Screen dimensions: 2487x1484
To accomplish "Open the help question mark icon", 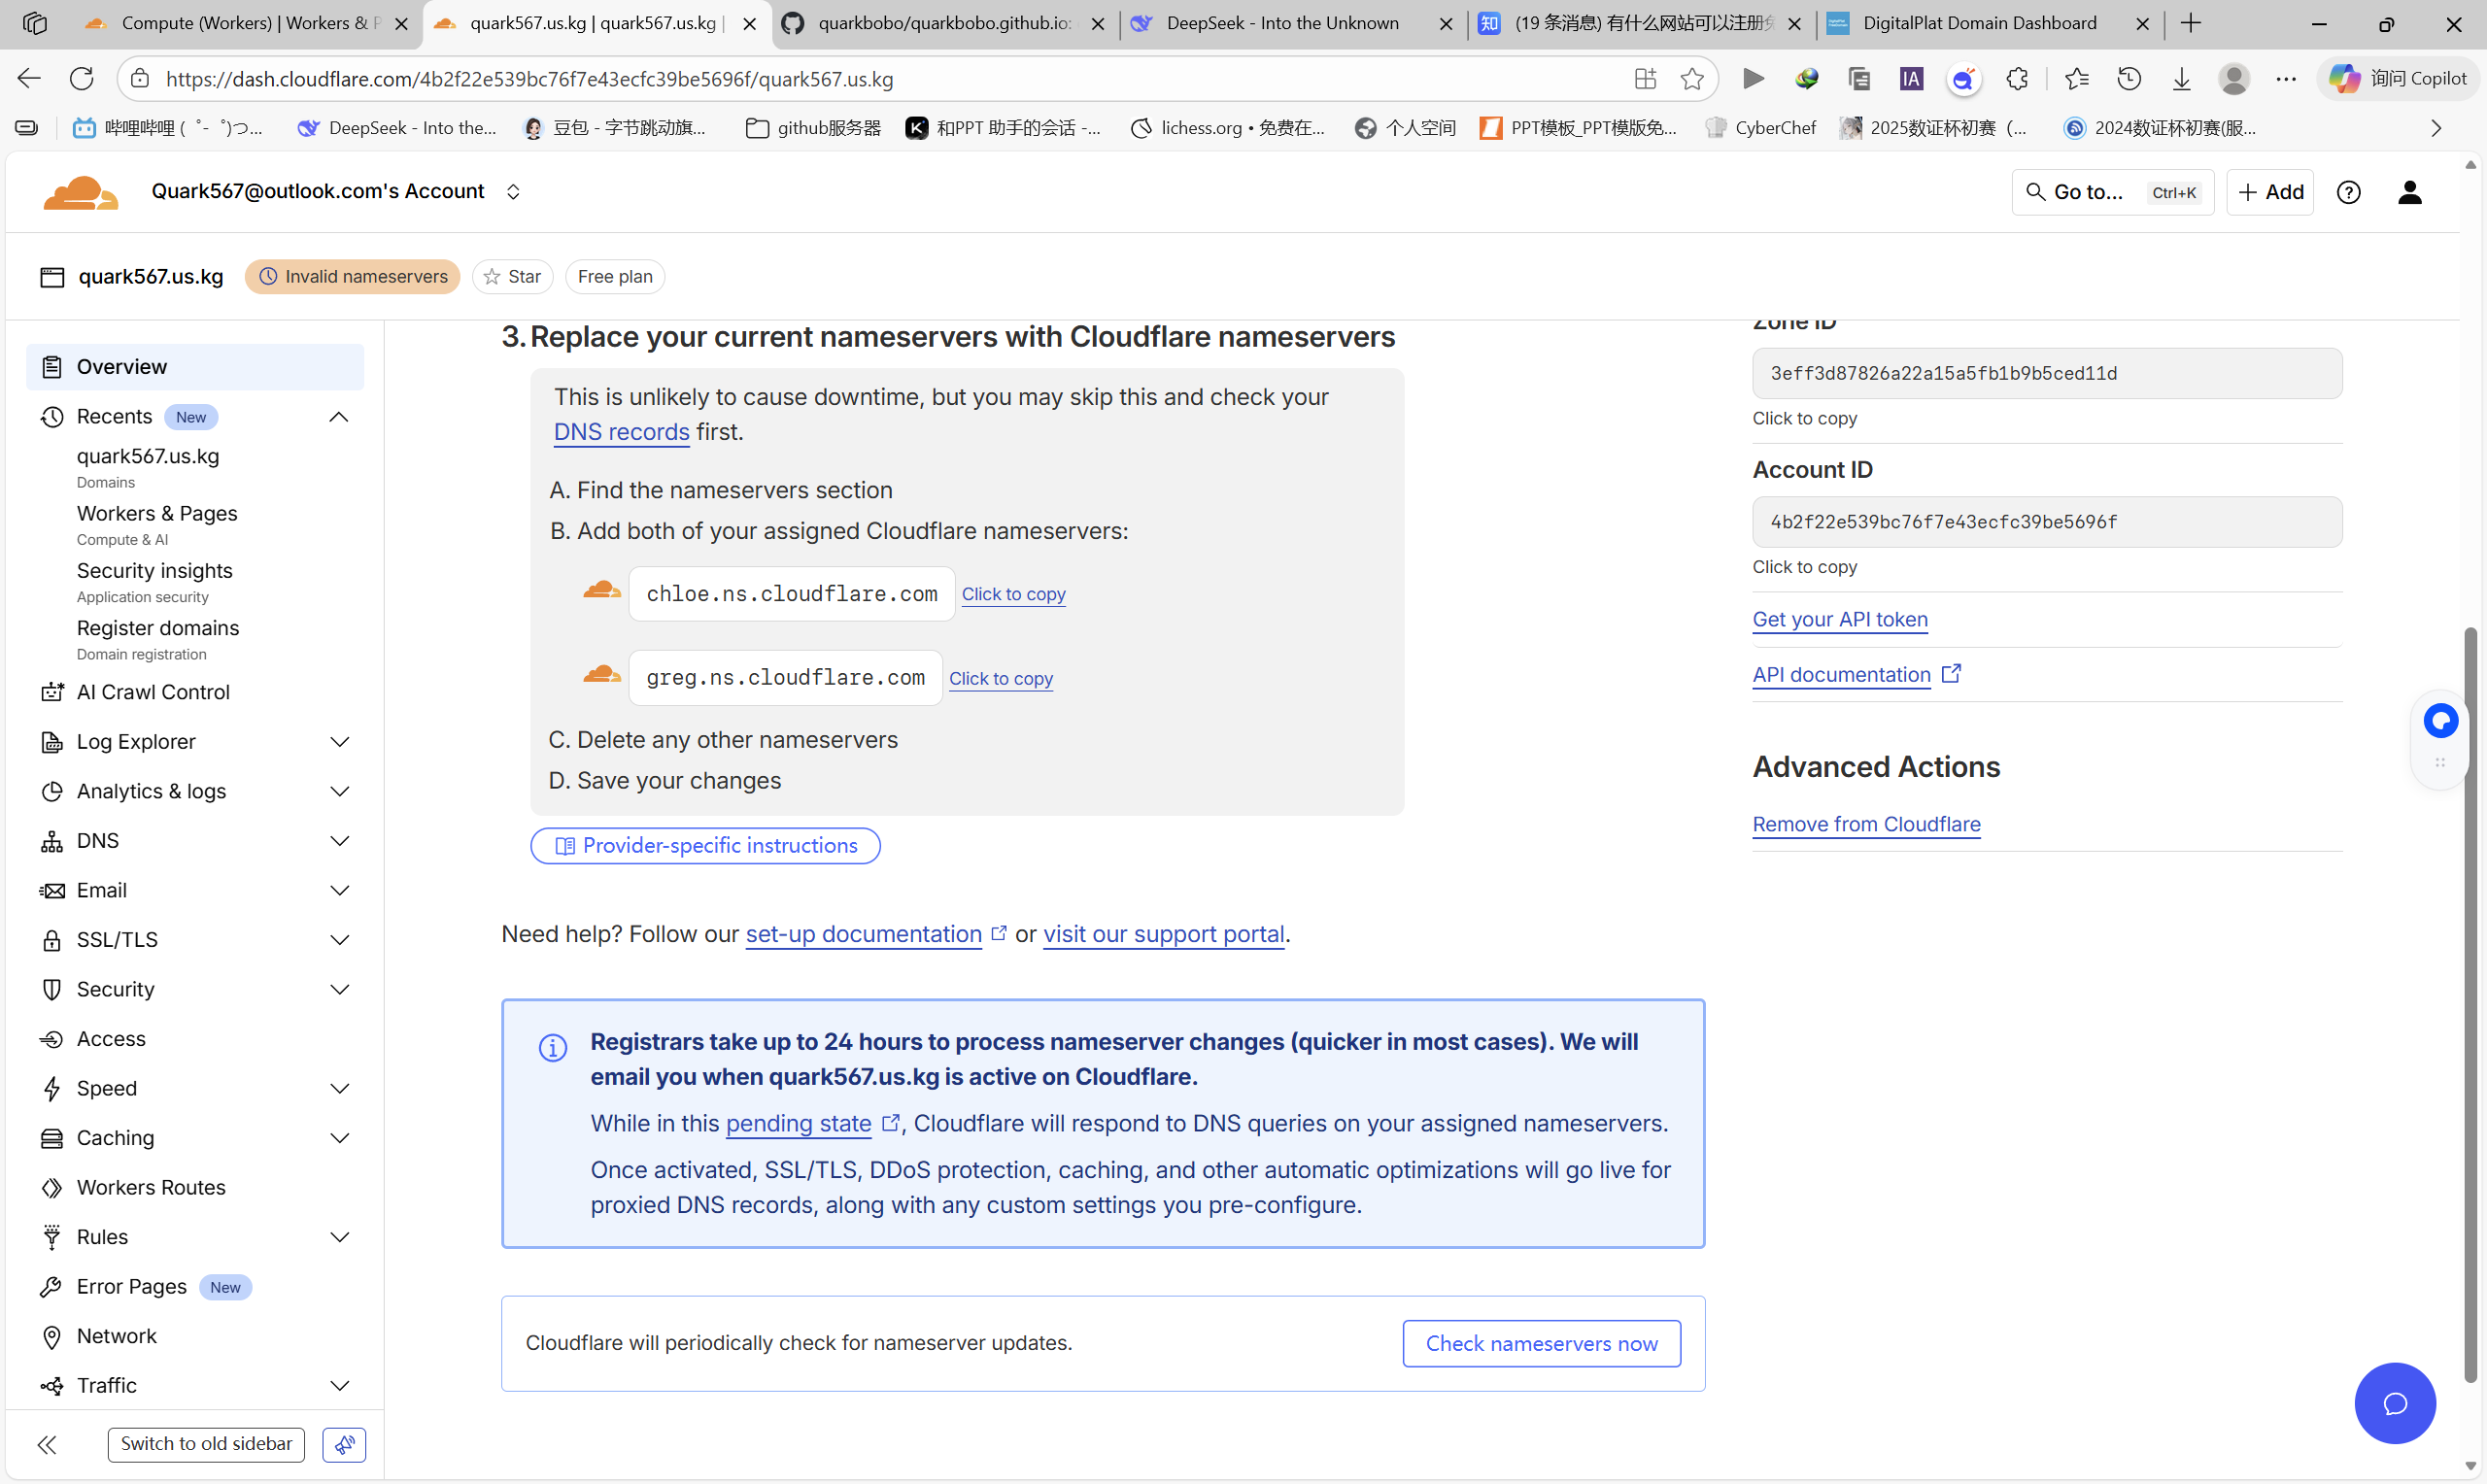I will [2348, 192].
